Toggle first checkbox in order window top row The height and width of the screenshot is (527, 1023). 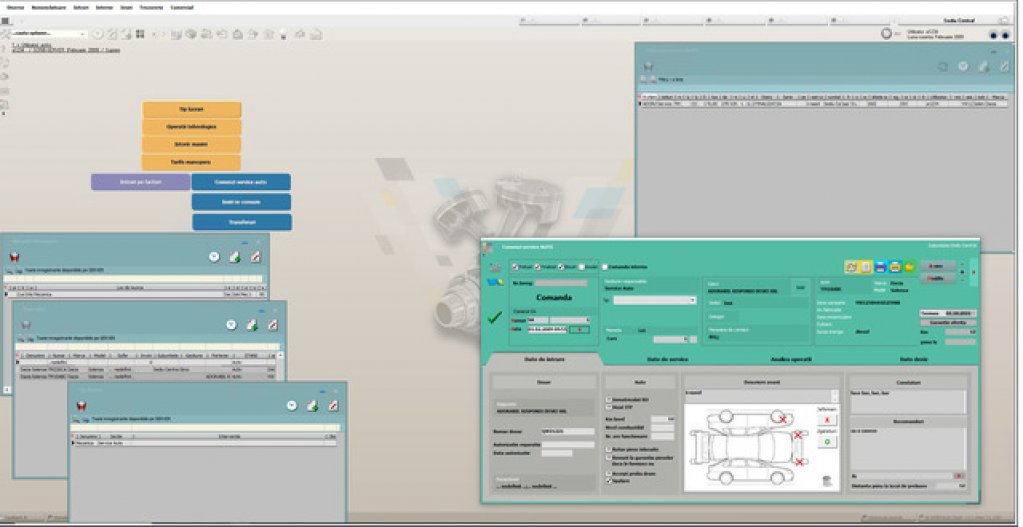515,267
